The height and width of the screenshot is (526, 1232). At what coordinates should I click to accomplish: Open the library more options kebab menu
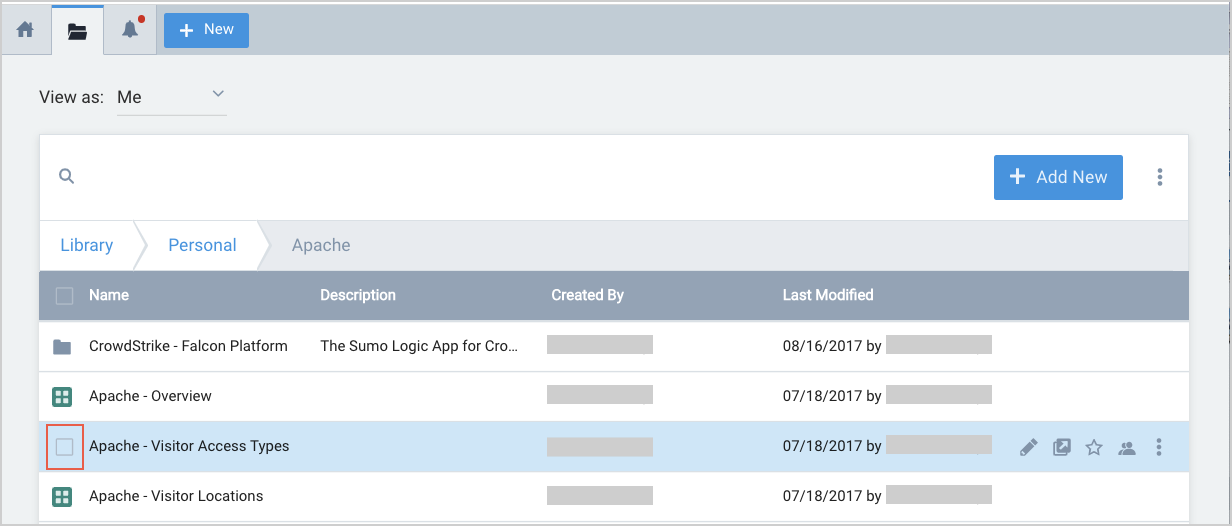(x=1160, y=177)
